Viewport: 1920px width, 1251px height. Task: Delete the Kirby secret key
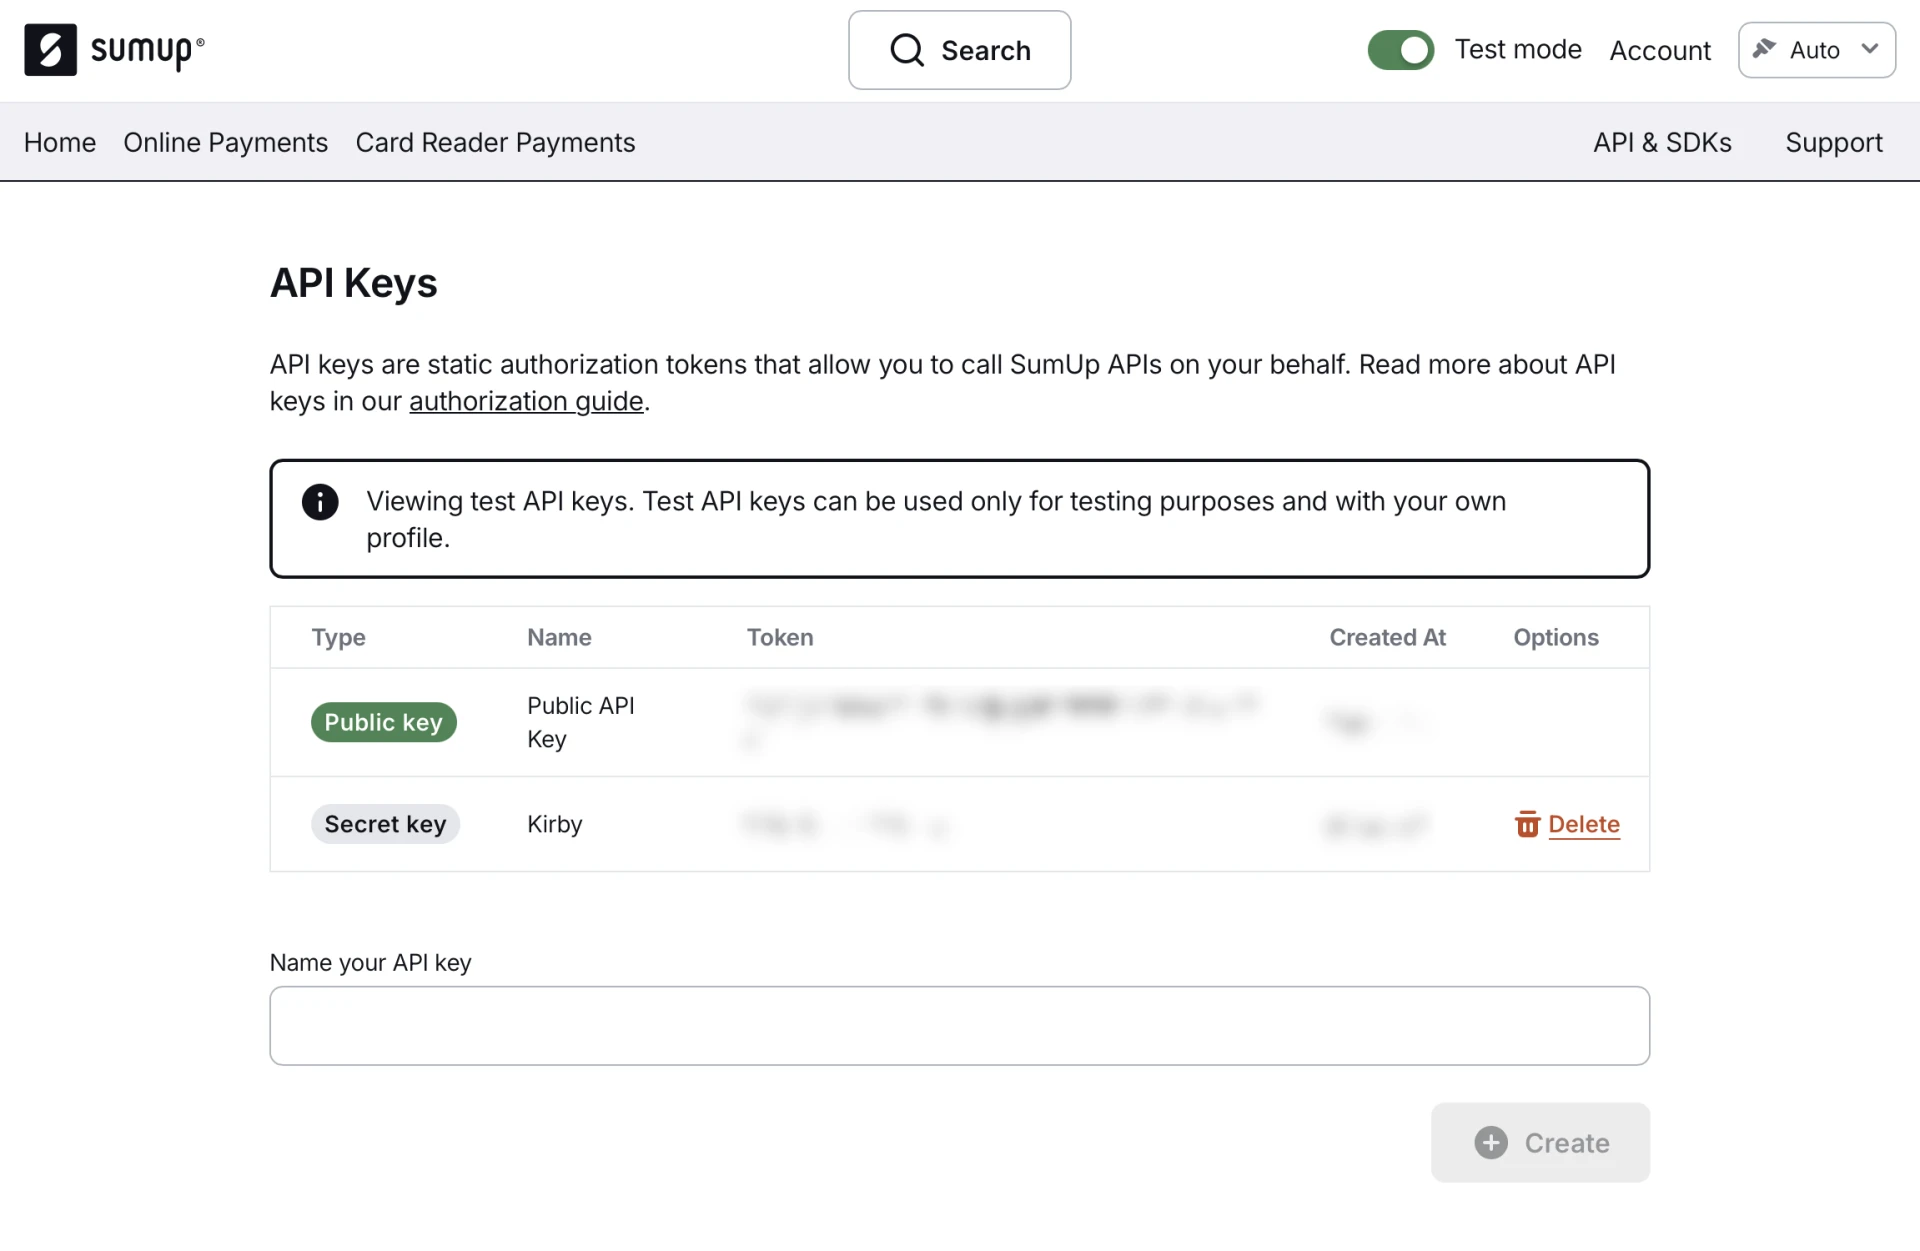pyautogui.click(x=1583, y=824)
